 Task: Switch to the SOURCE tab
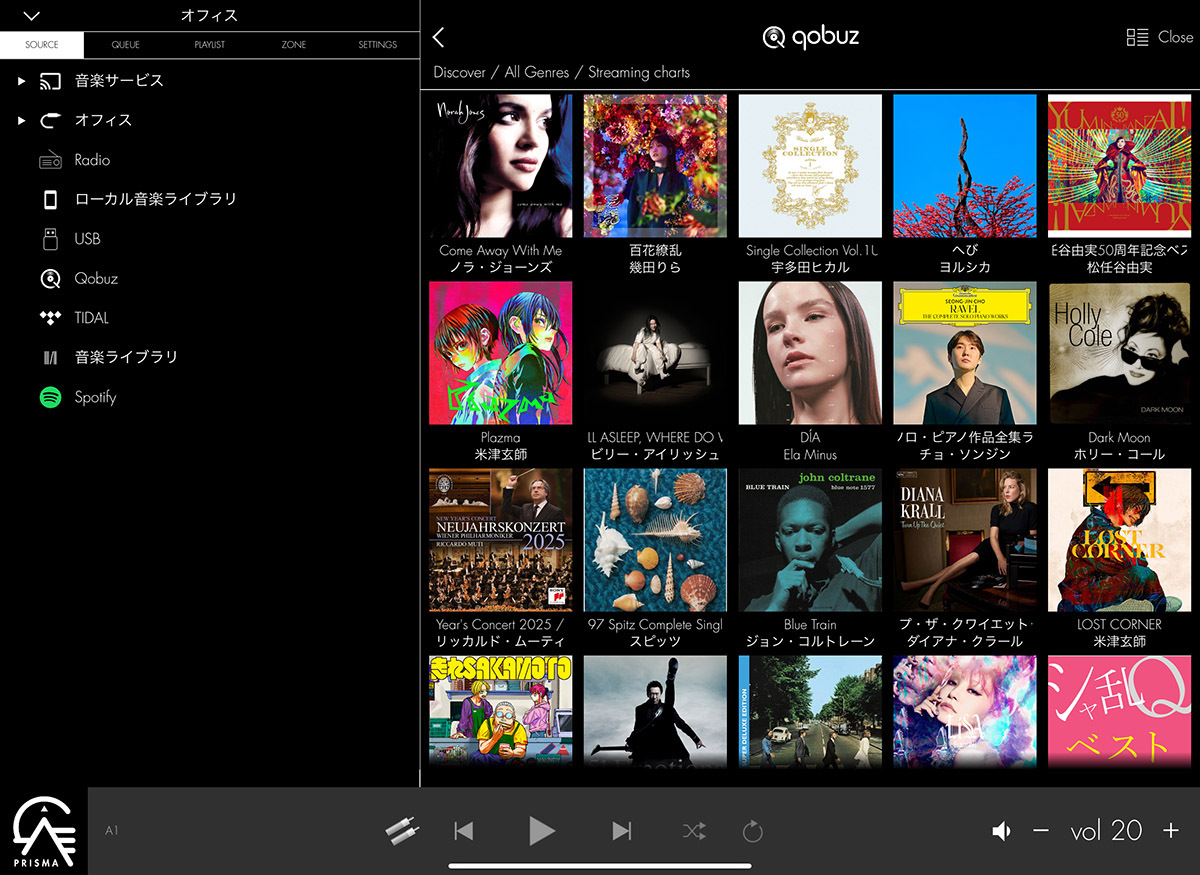click(42, 45)
